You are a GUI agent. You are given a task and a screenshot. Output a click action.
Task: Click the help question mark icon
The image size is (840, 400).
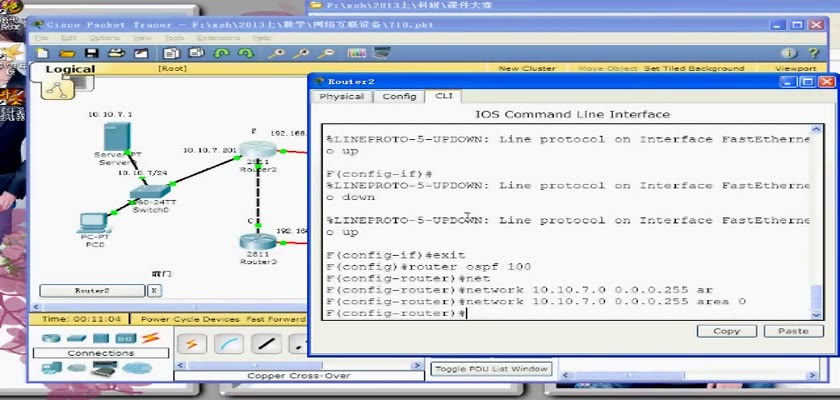pyautogui.click(x=814, y=53)
